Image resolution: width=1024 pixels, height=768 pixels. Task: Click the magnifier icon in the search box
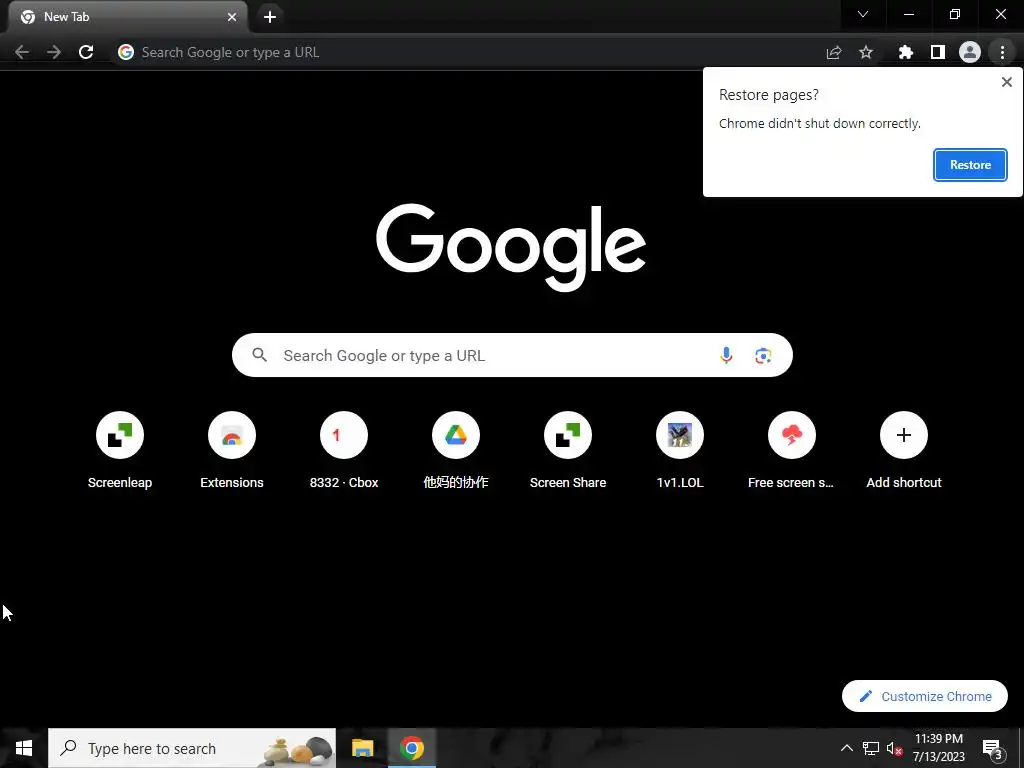(x=260, y=355)
